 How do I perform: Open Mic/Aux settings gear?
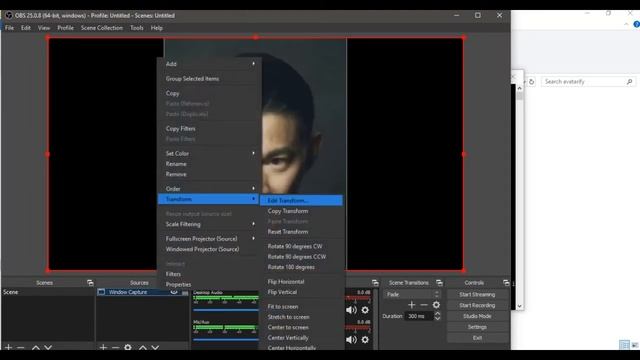coord(365,340)
